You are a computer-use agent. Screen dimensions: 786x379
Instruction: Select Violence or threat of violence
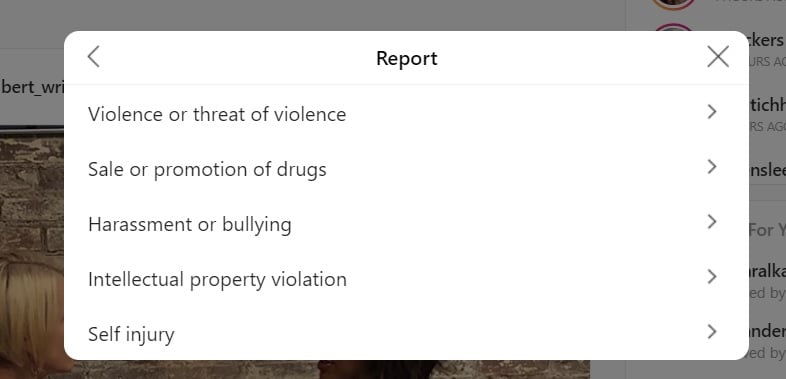coord(407,113)
